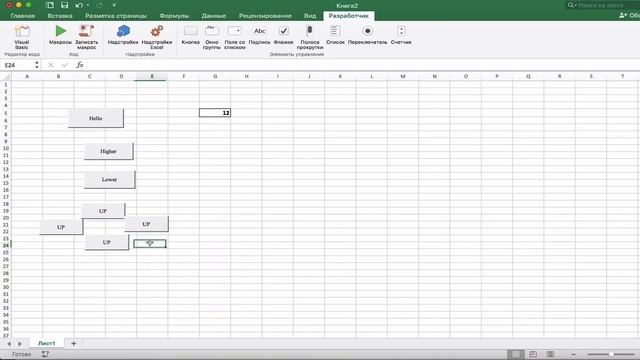Cancel entry with the formula bar X
This screenshot has width=640, height=360.
pyautogui.click(x=51, y=65)
